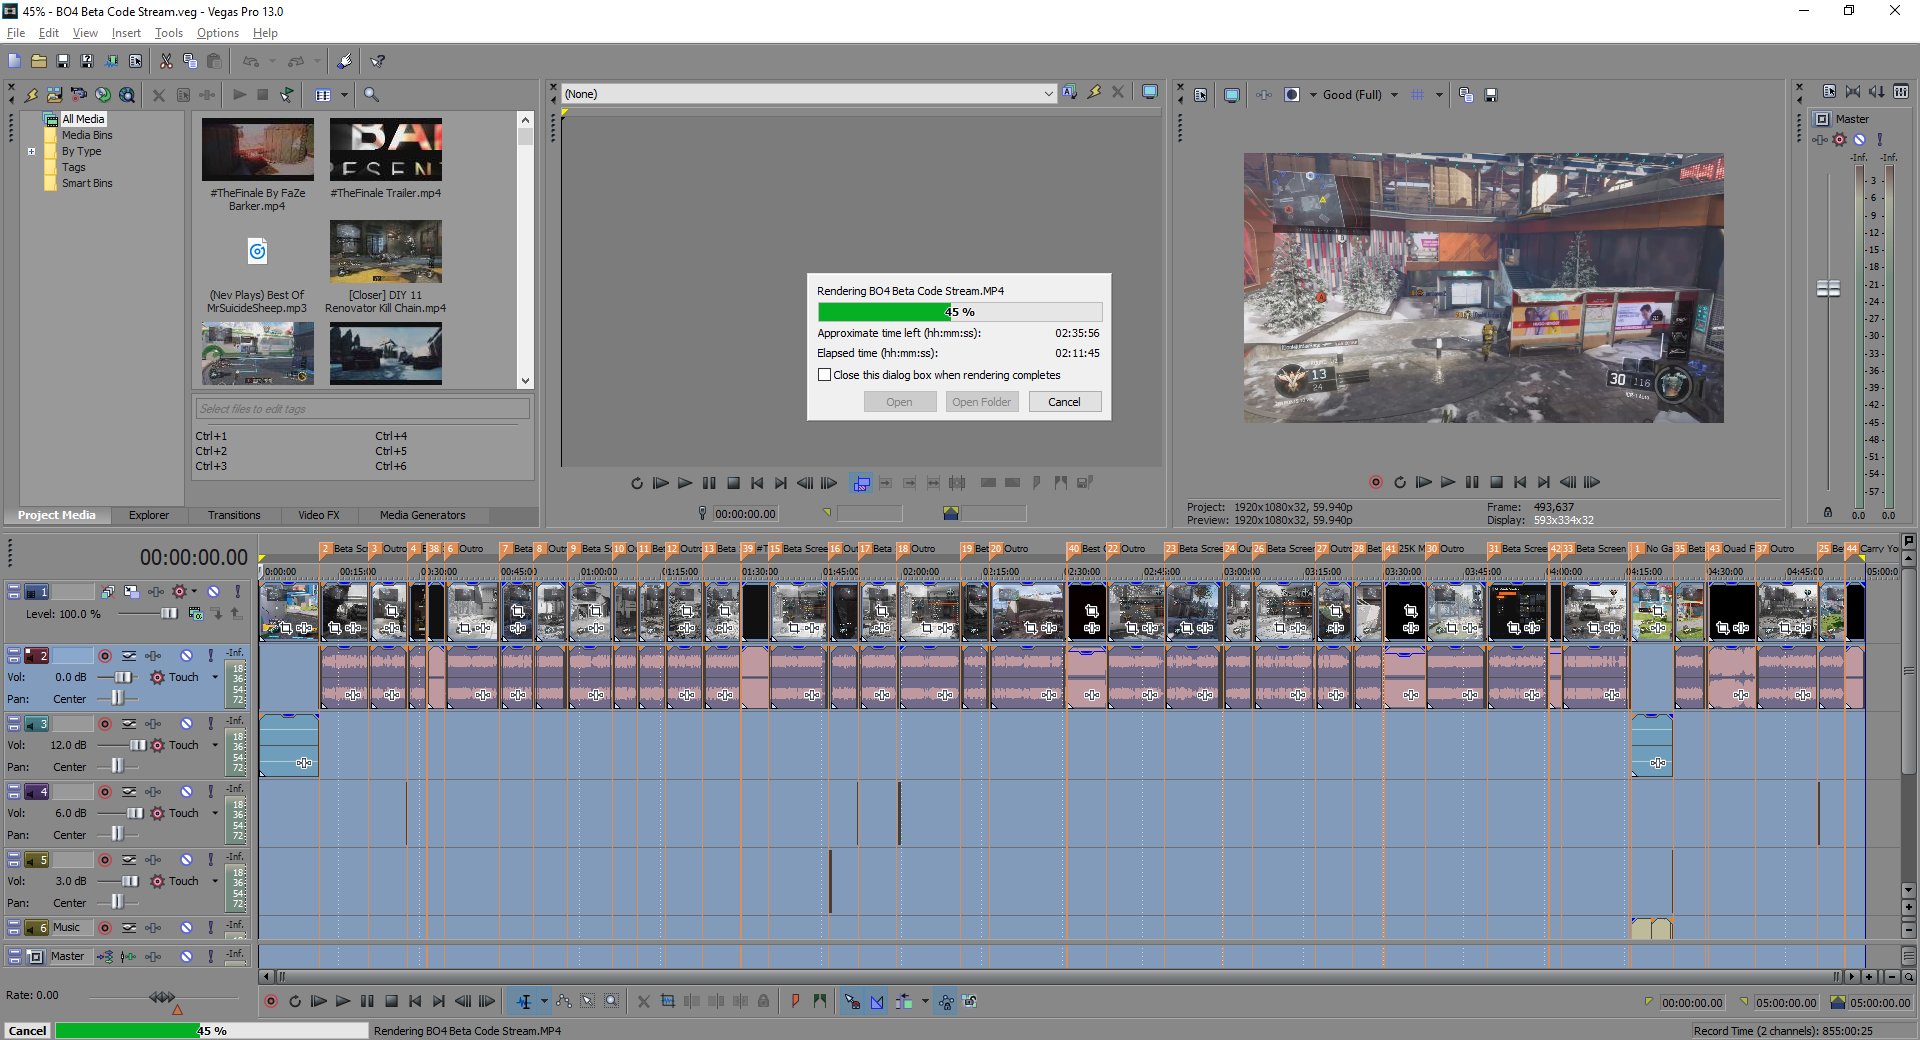Screen dimensions: 1920x1040
Task: Expand the By Type media bin
Action: point(32,152)
